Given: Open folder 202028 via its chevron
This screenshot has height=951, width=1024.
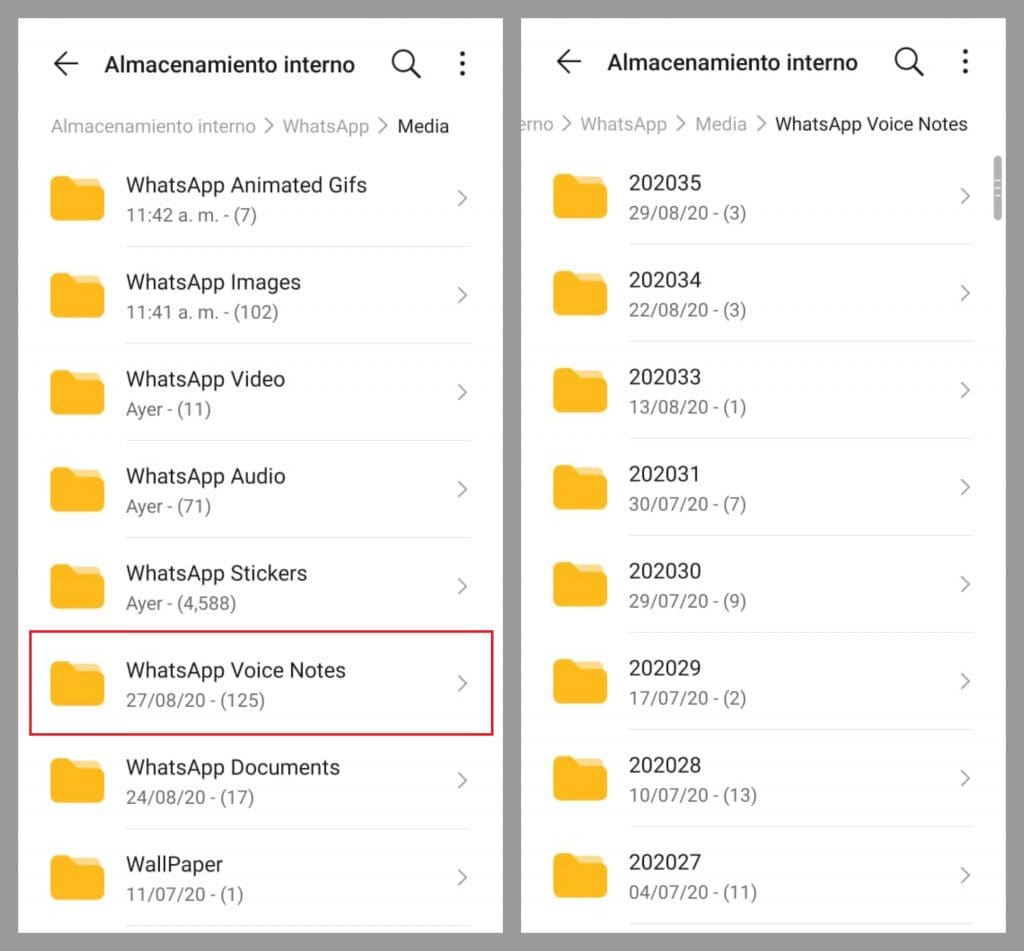Looking at the screenshot, I should click(x=965, y=778).
